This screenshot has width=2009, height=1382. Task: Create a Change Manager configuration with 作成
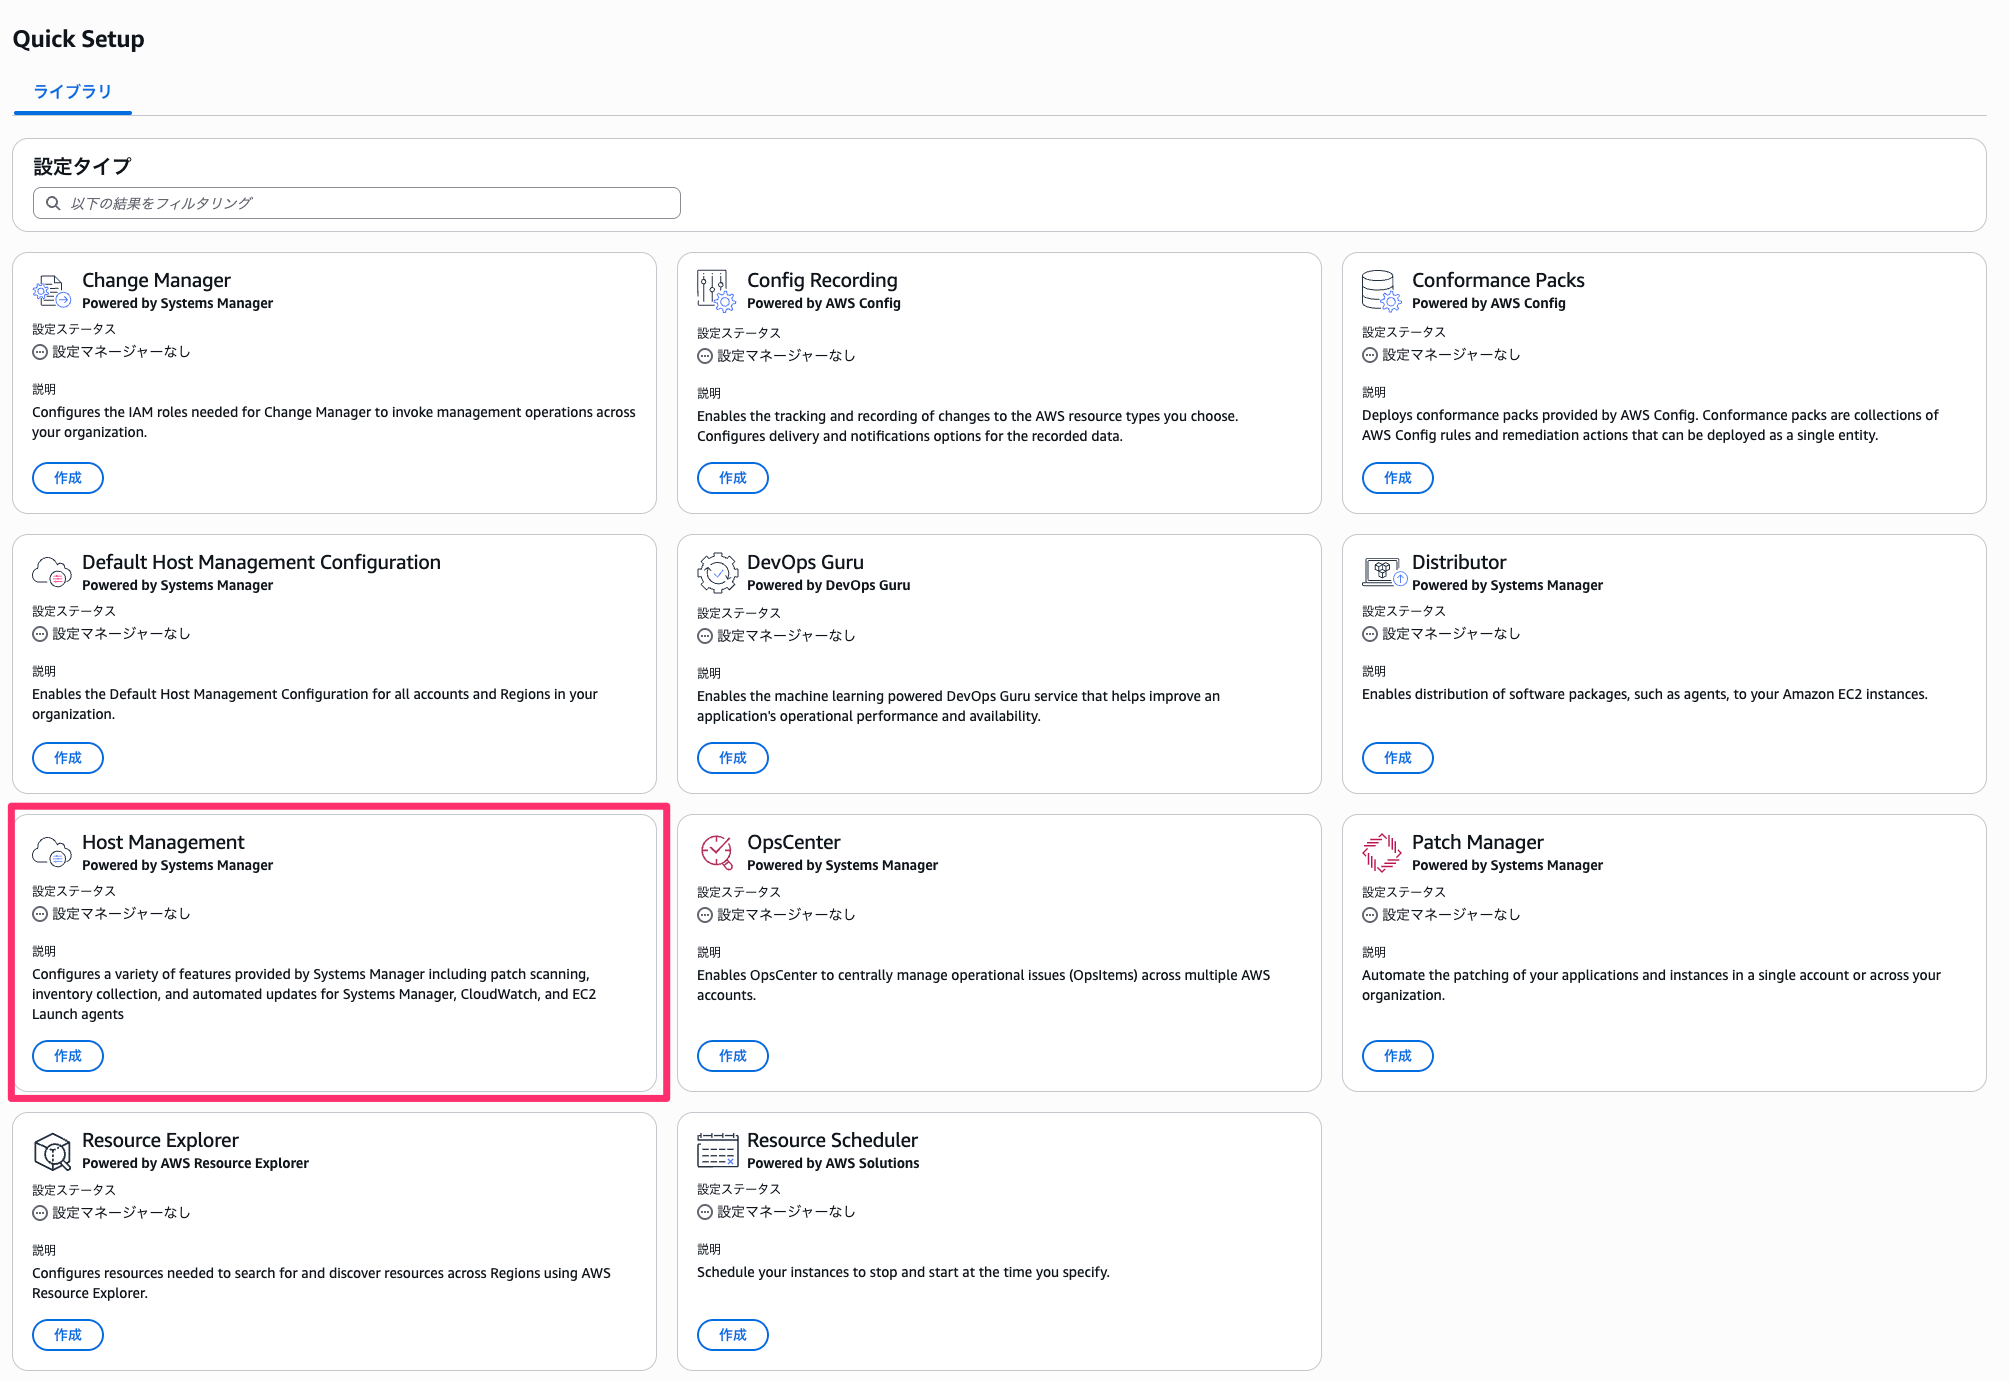pyautogui.click(x=68, y=478)
